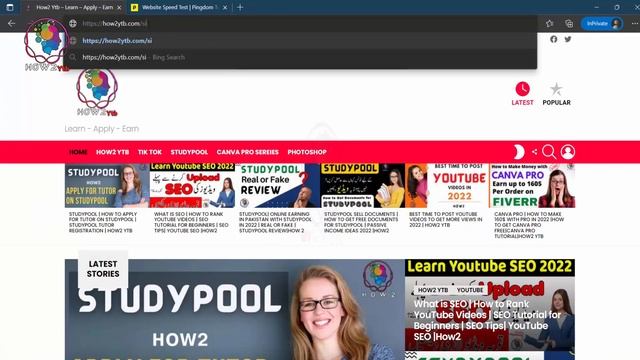The width and height of the screenshot is (640, 360).
Task: Open the Favorites star icon
Action: coord(549,24)
